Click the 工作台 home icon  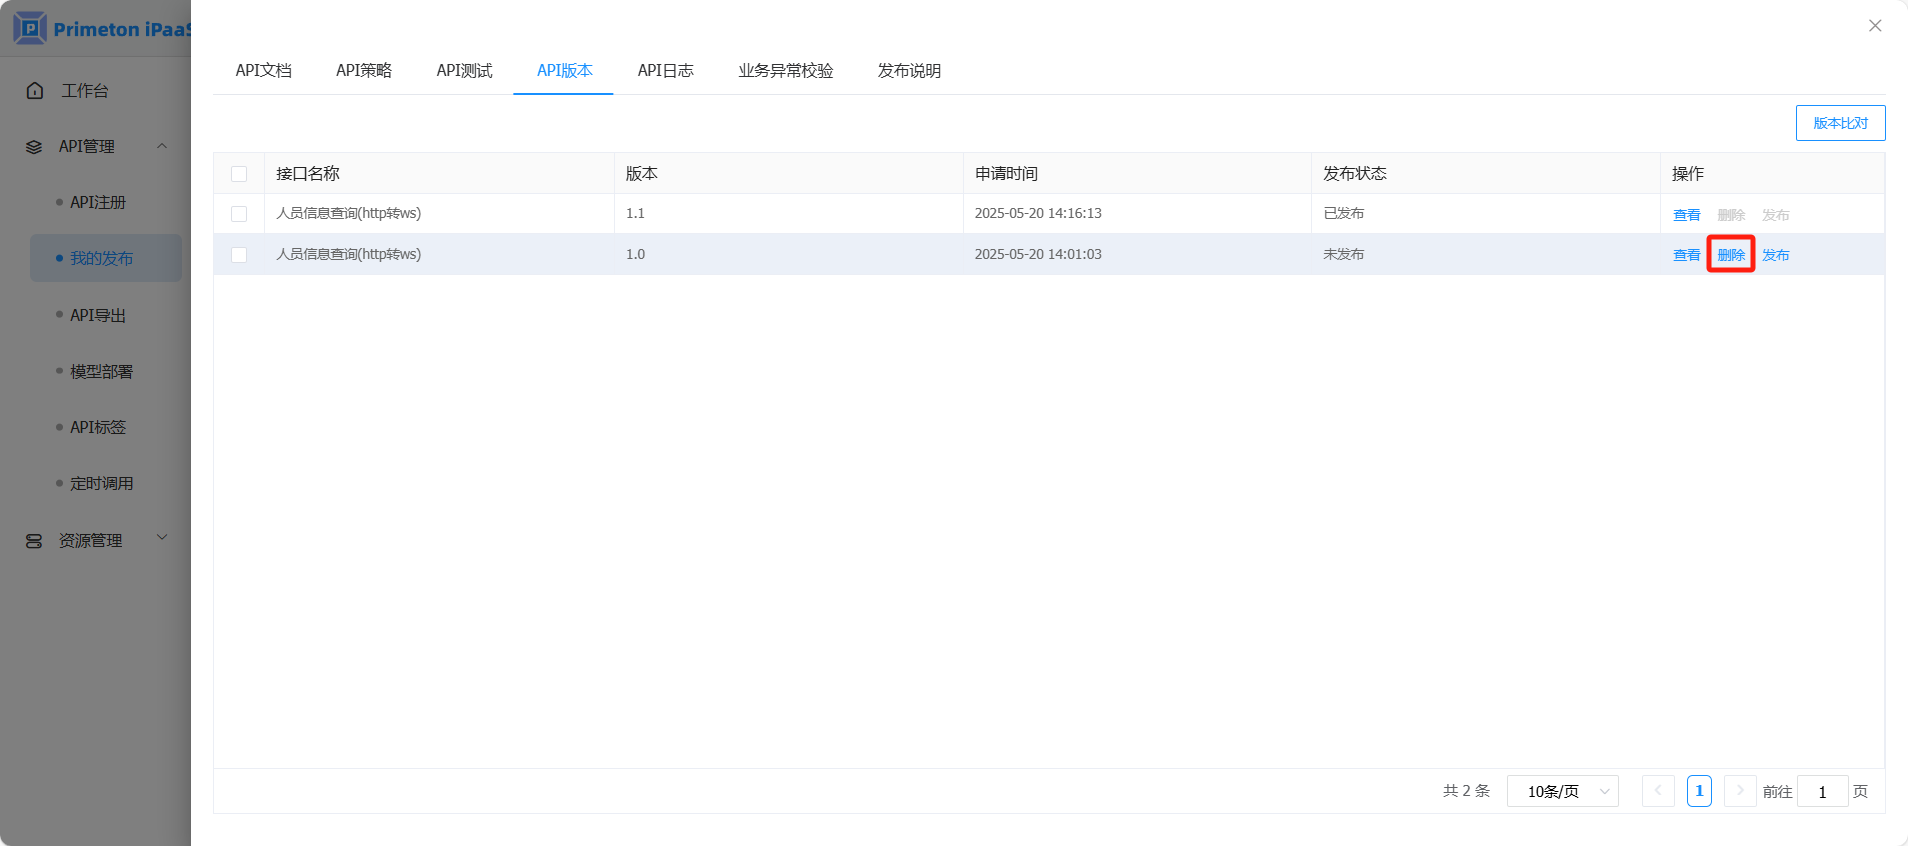[35, 91]
